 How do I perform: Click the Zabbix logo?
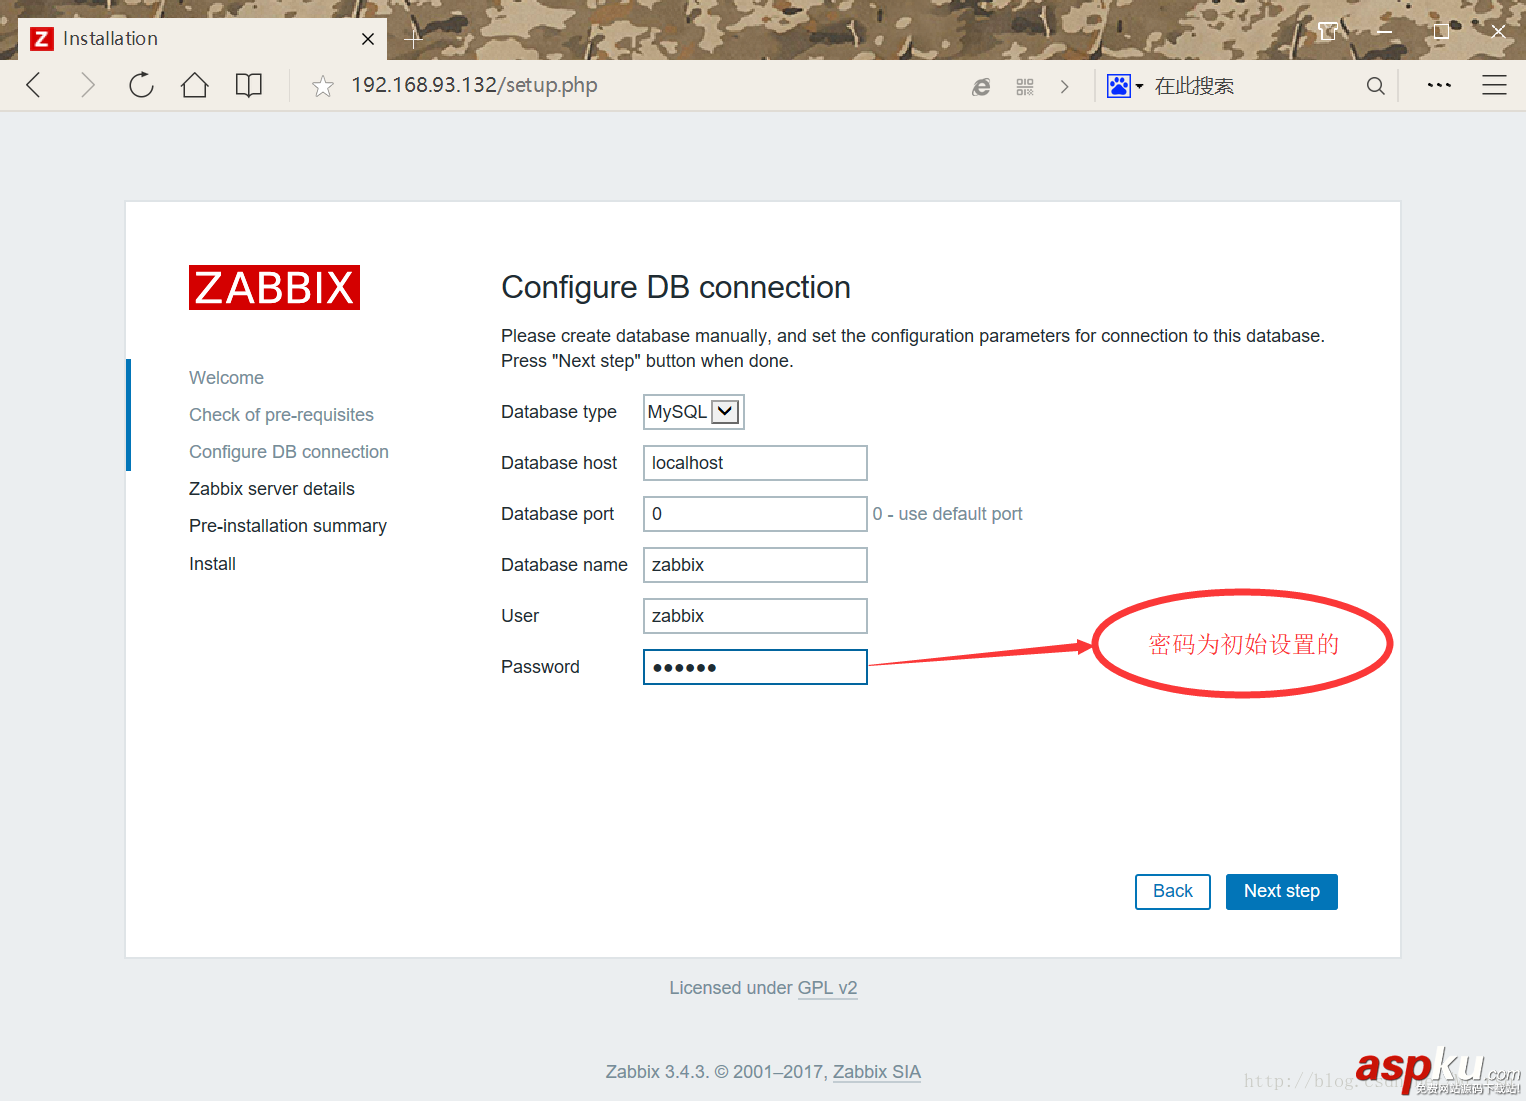point(274,287)
